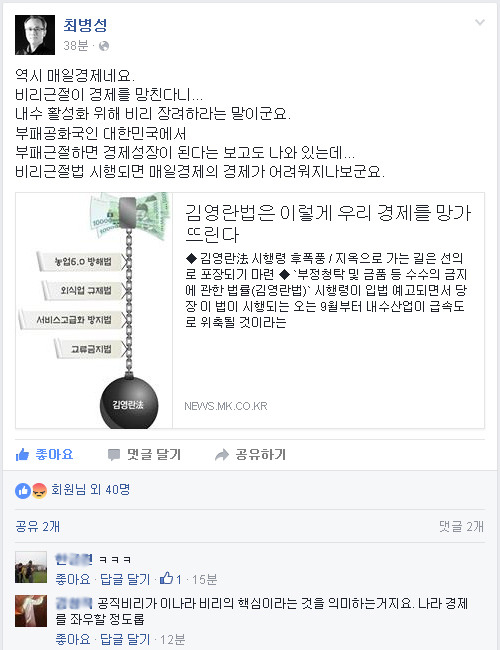Click the NEWS.MK.CO.KR source link
Image resolution: width=500 pixels, height=650 pixels.
pyautogui.click(x=226, y=406)
